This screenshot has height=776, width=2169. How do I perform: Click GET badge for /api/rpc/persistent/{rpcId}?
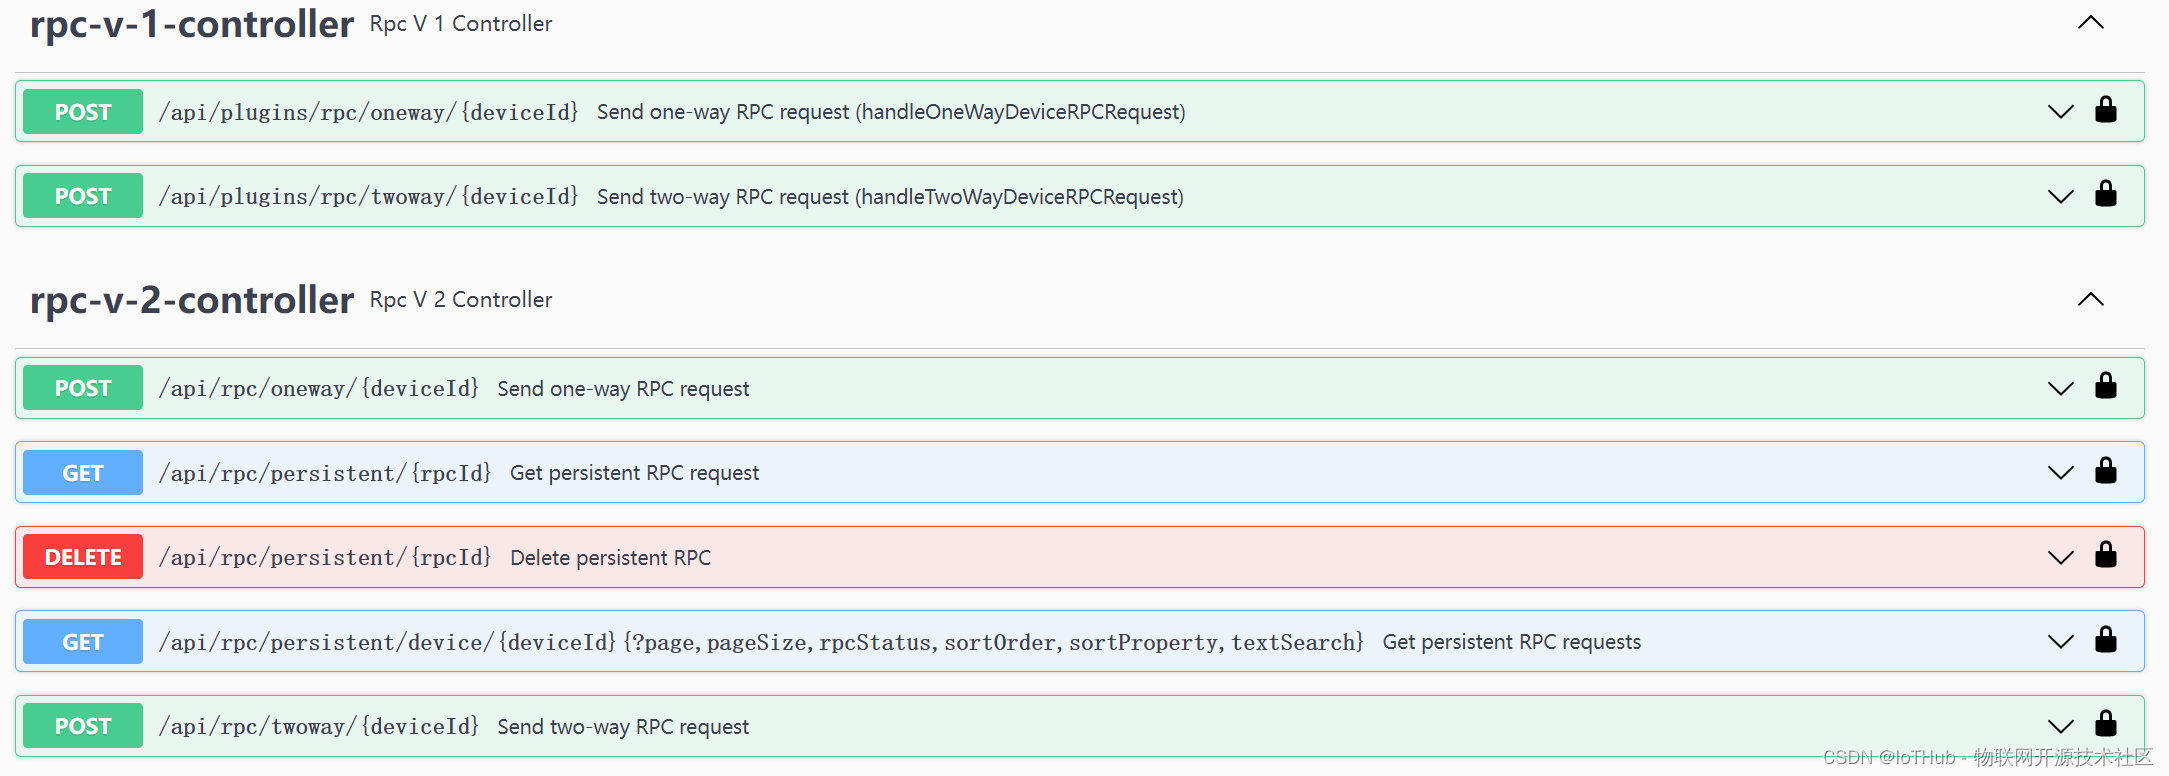click(x=83, y=473)
